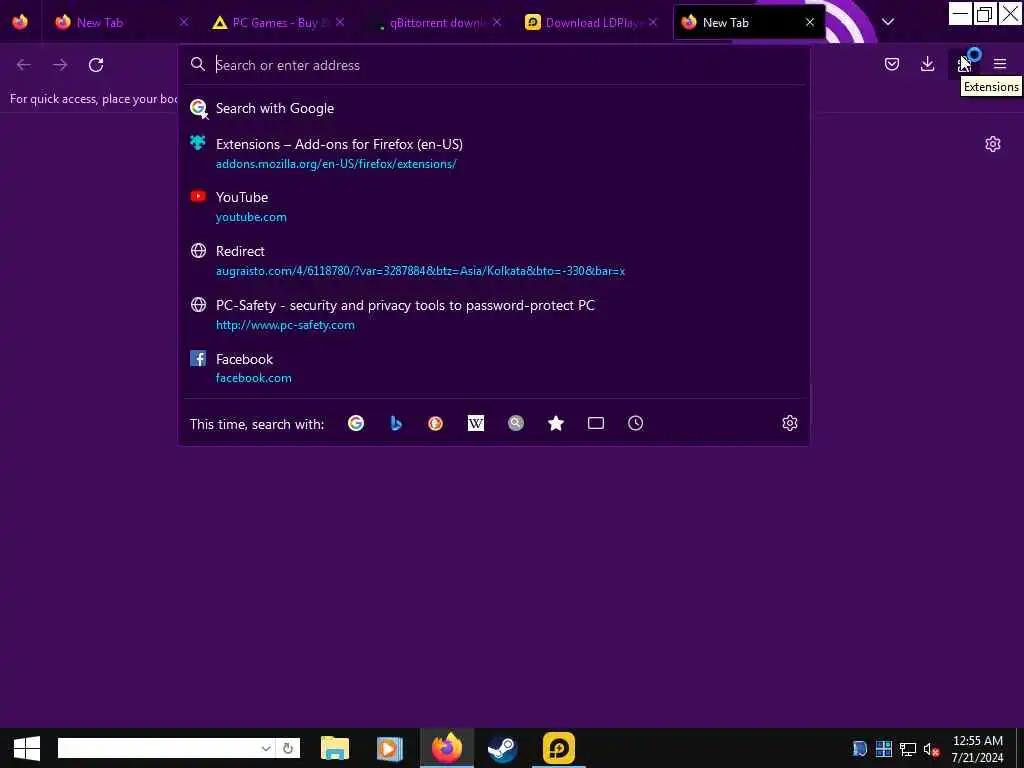Launch media player taskbar icon
1024x768 pixels.
(389, 748)
